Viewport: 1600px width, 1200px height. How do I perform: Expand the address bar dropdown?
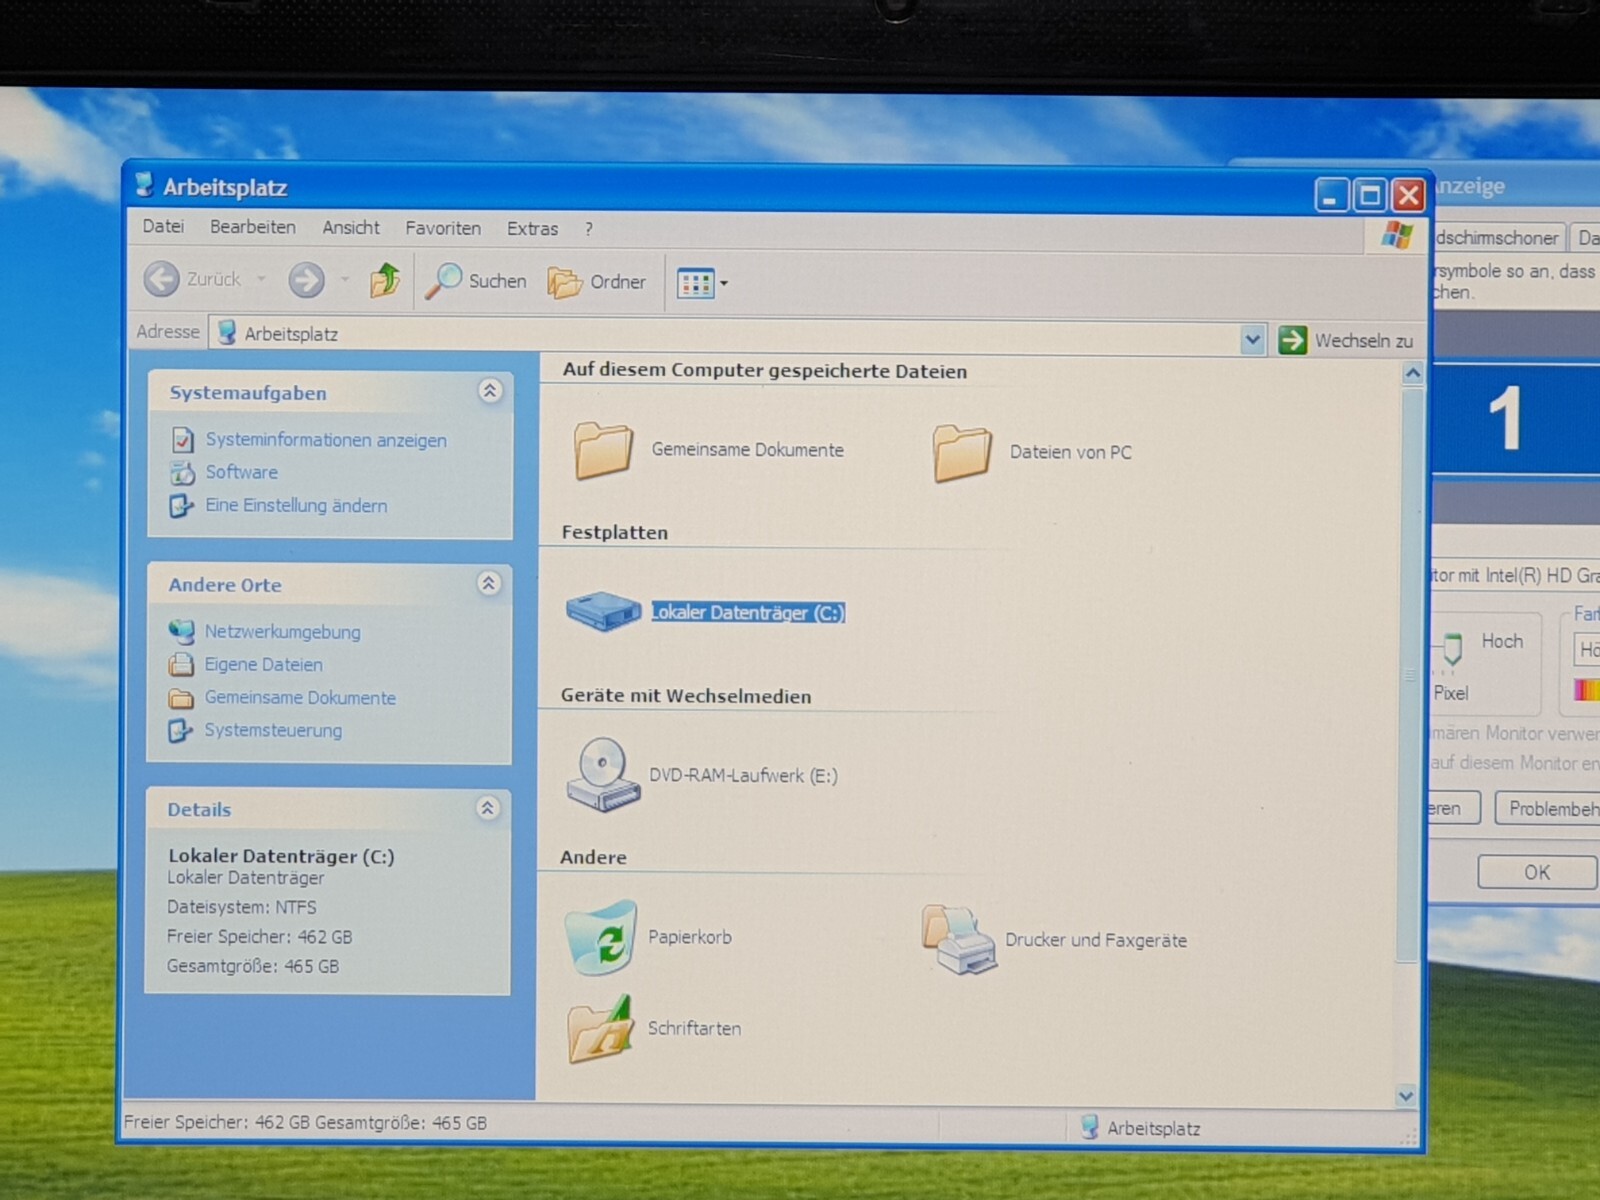[1252, 340]
